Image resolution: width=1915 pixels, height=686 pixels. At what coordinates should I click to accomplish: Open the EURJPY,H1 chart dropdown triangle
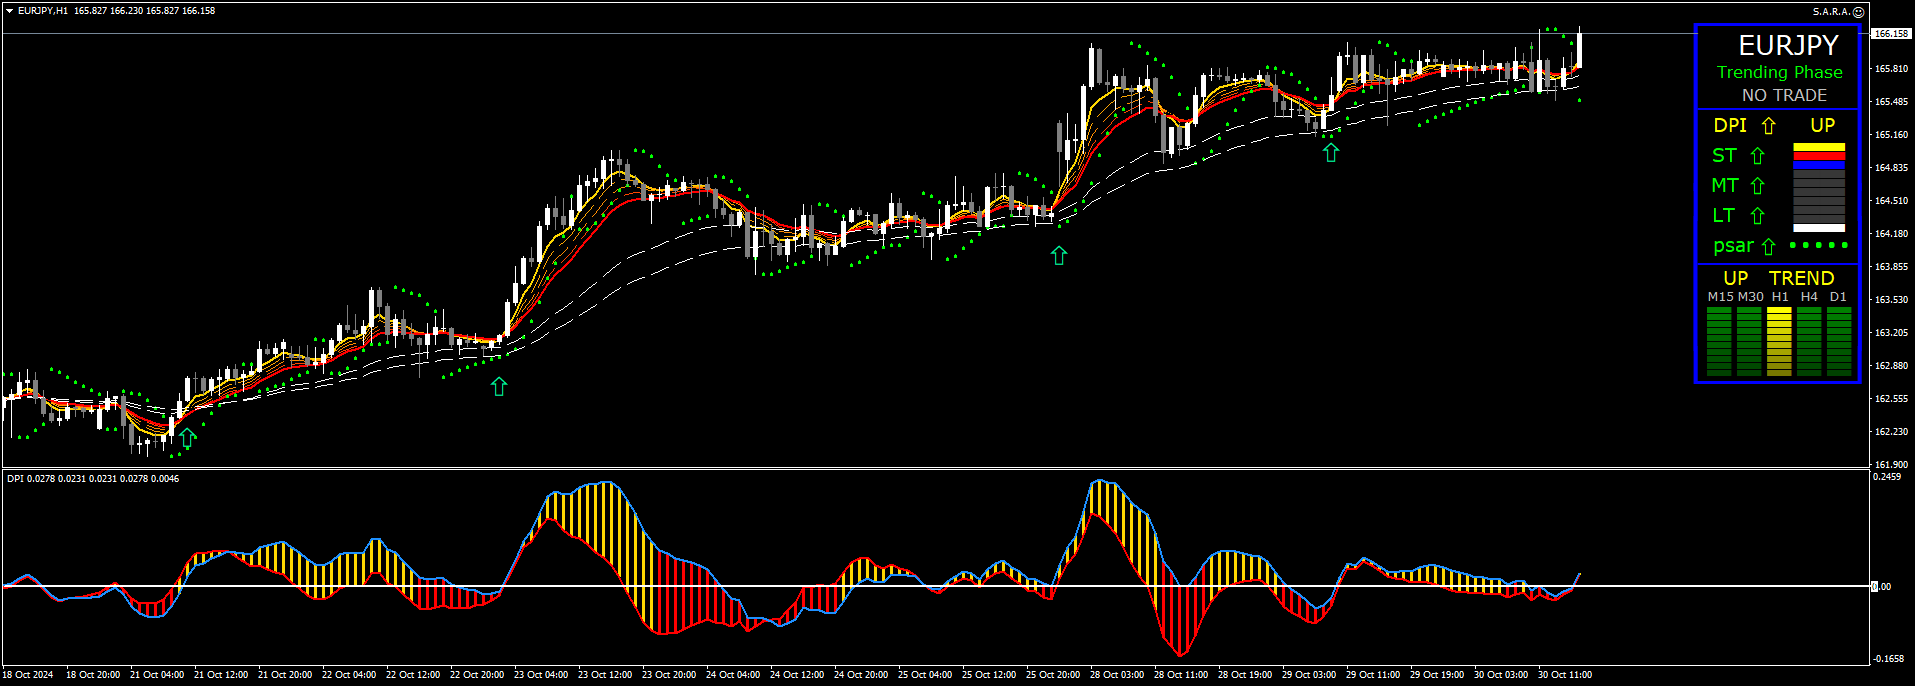(x=9, y=11)
